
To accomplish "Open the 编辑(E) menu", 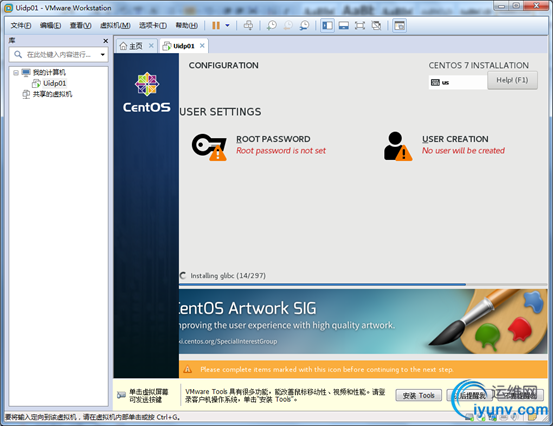I will pyautogui.click(x=50, y=25).
